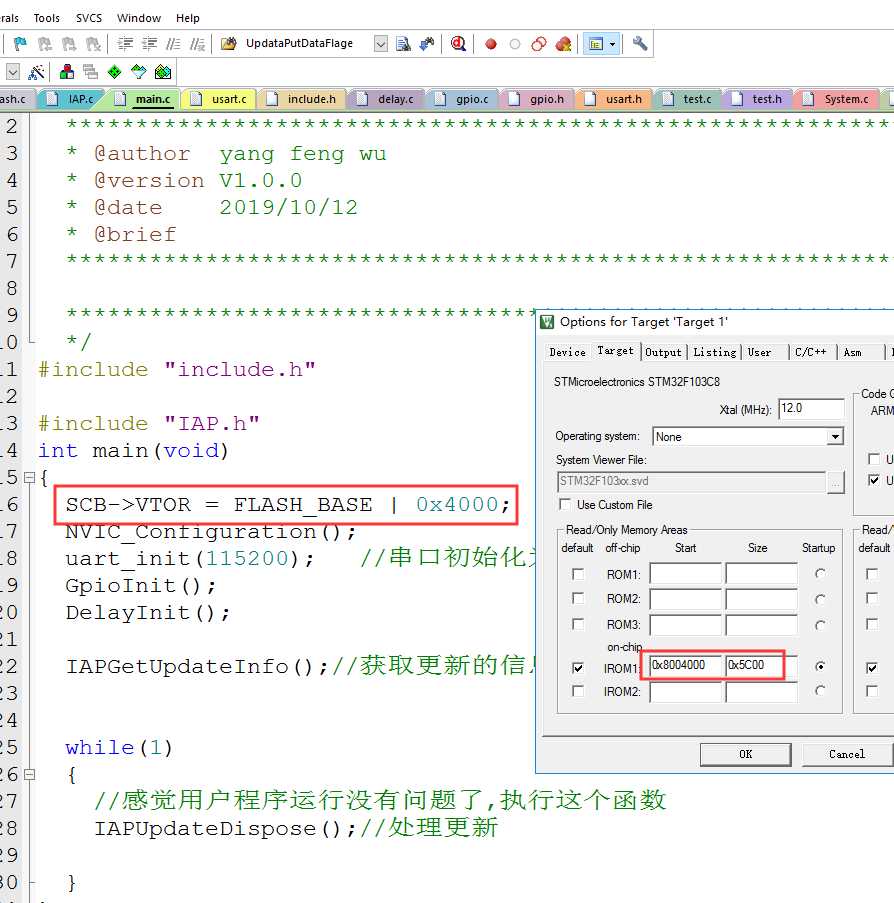Image resolution: width=894 pixels, height=903 pixels.
Task: Open the Help menu
Action: (x=188, y=18)
